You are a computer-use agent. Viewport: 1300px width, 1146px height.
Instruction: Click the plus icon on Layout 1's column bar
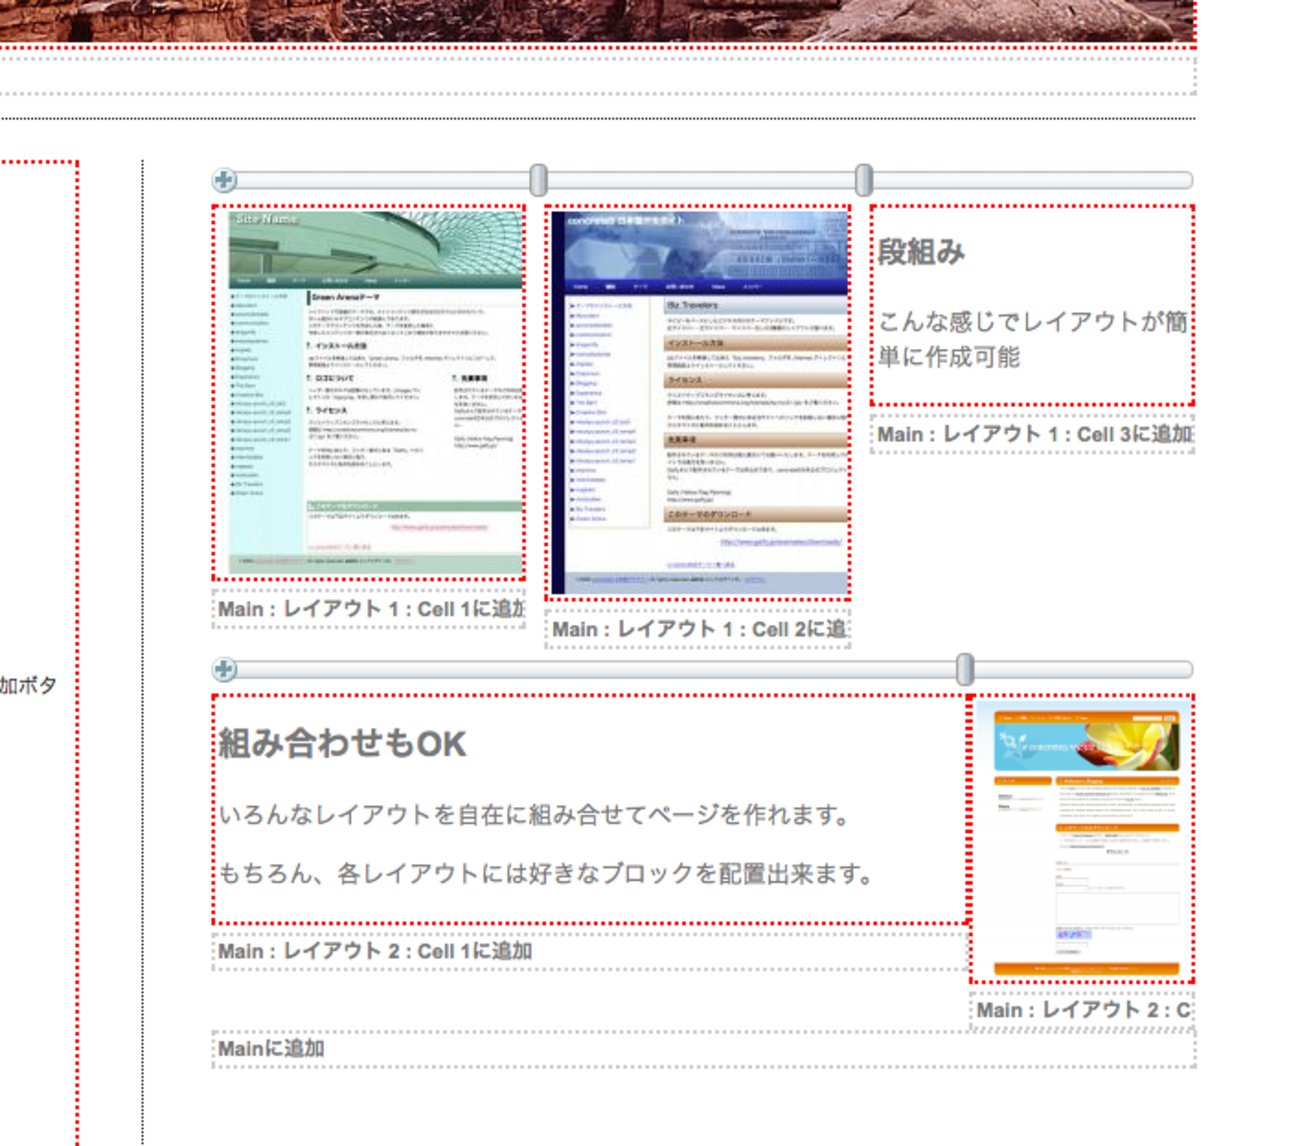click(224, 180)
